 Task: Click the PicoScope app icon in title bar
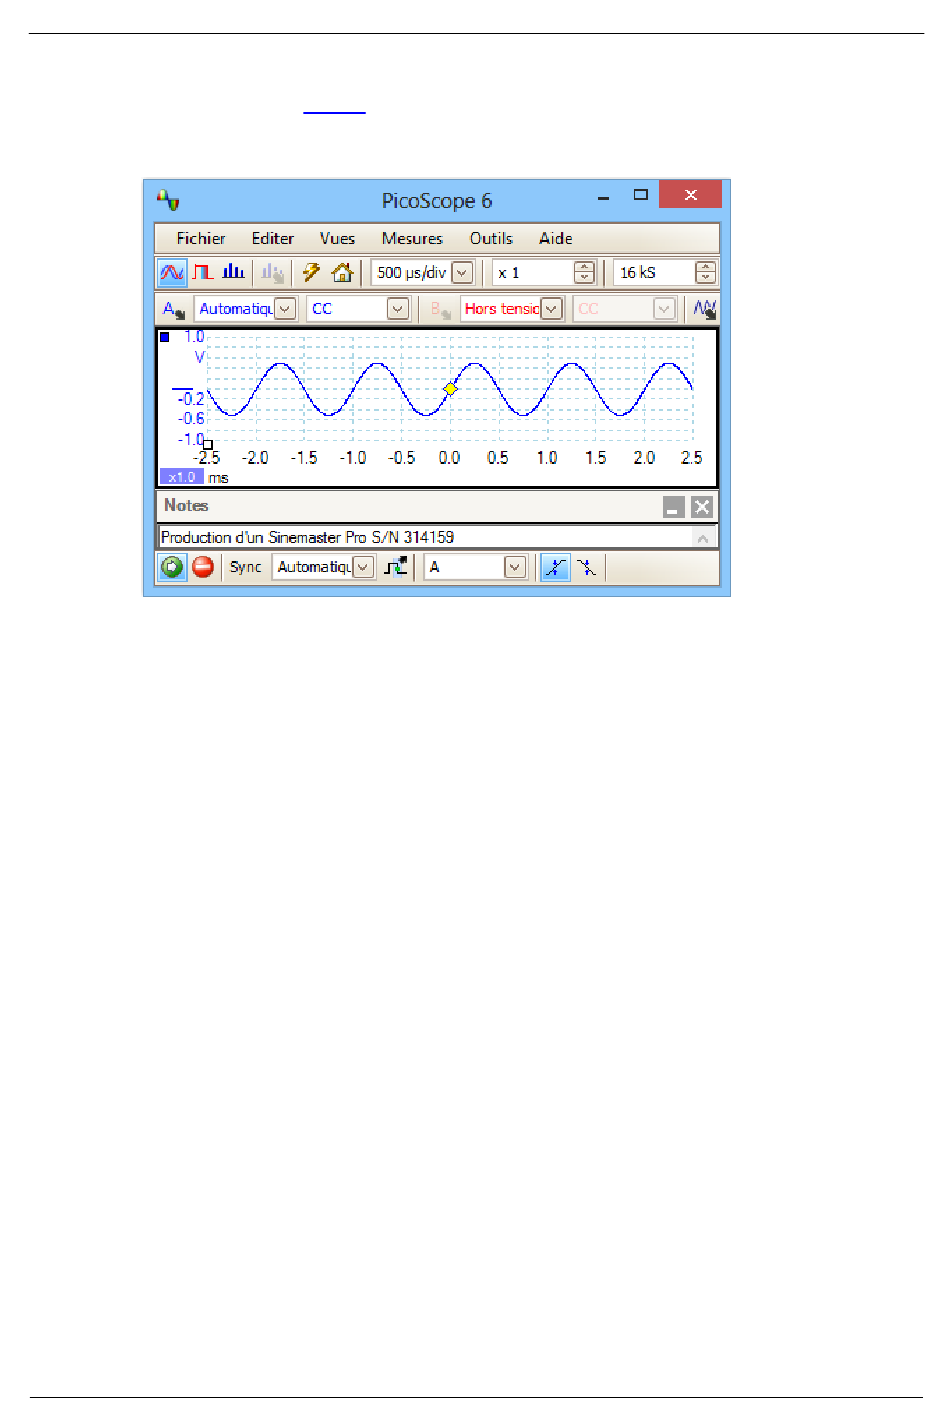click(168, 200)
